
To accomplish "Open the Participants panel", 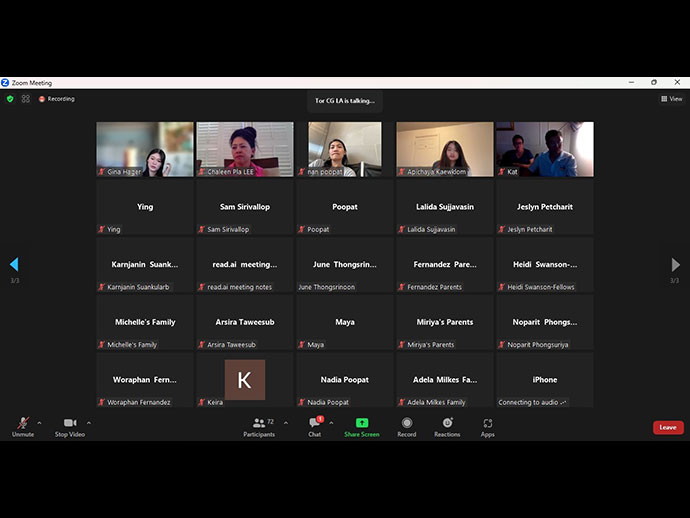I will tap(259, 424).
